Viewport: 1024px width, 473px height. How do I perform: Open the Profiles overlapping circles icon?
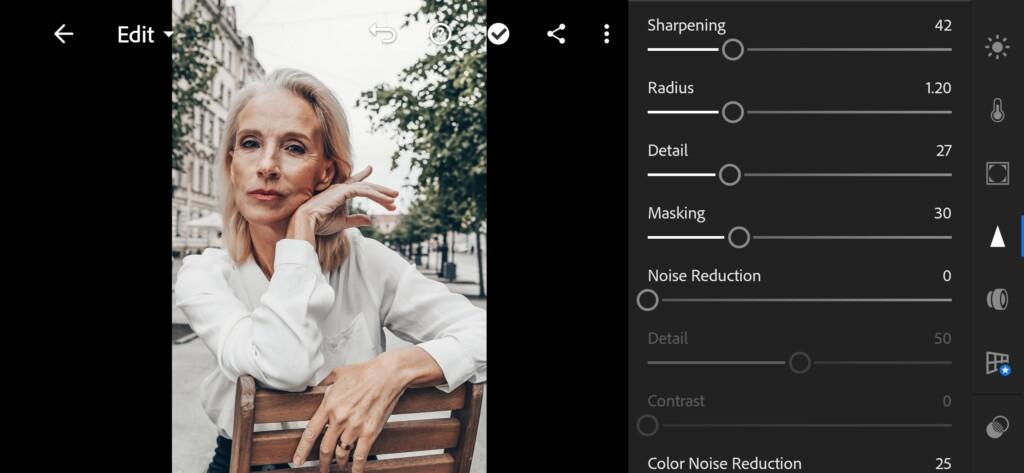click(997, 427)
